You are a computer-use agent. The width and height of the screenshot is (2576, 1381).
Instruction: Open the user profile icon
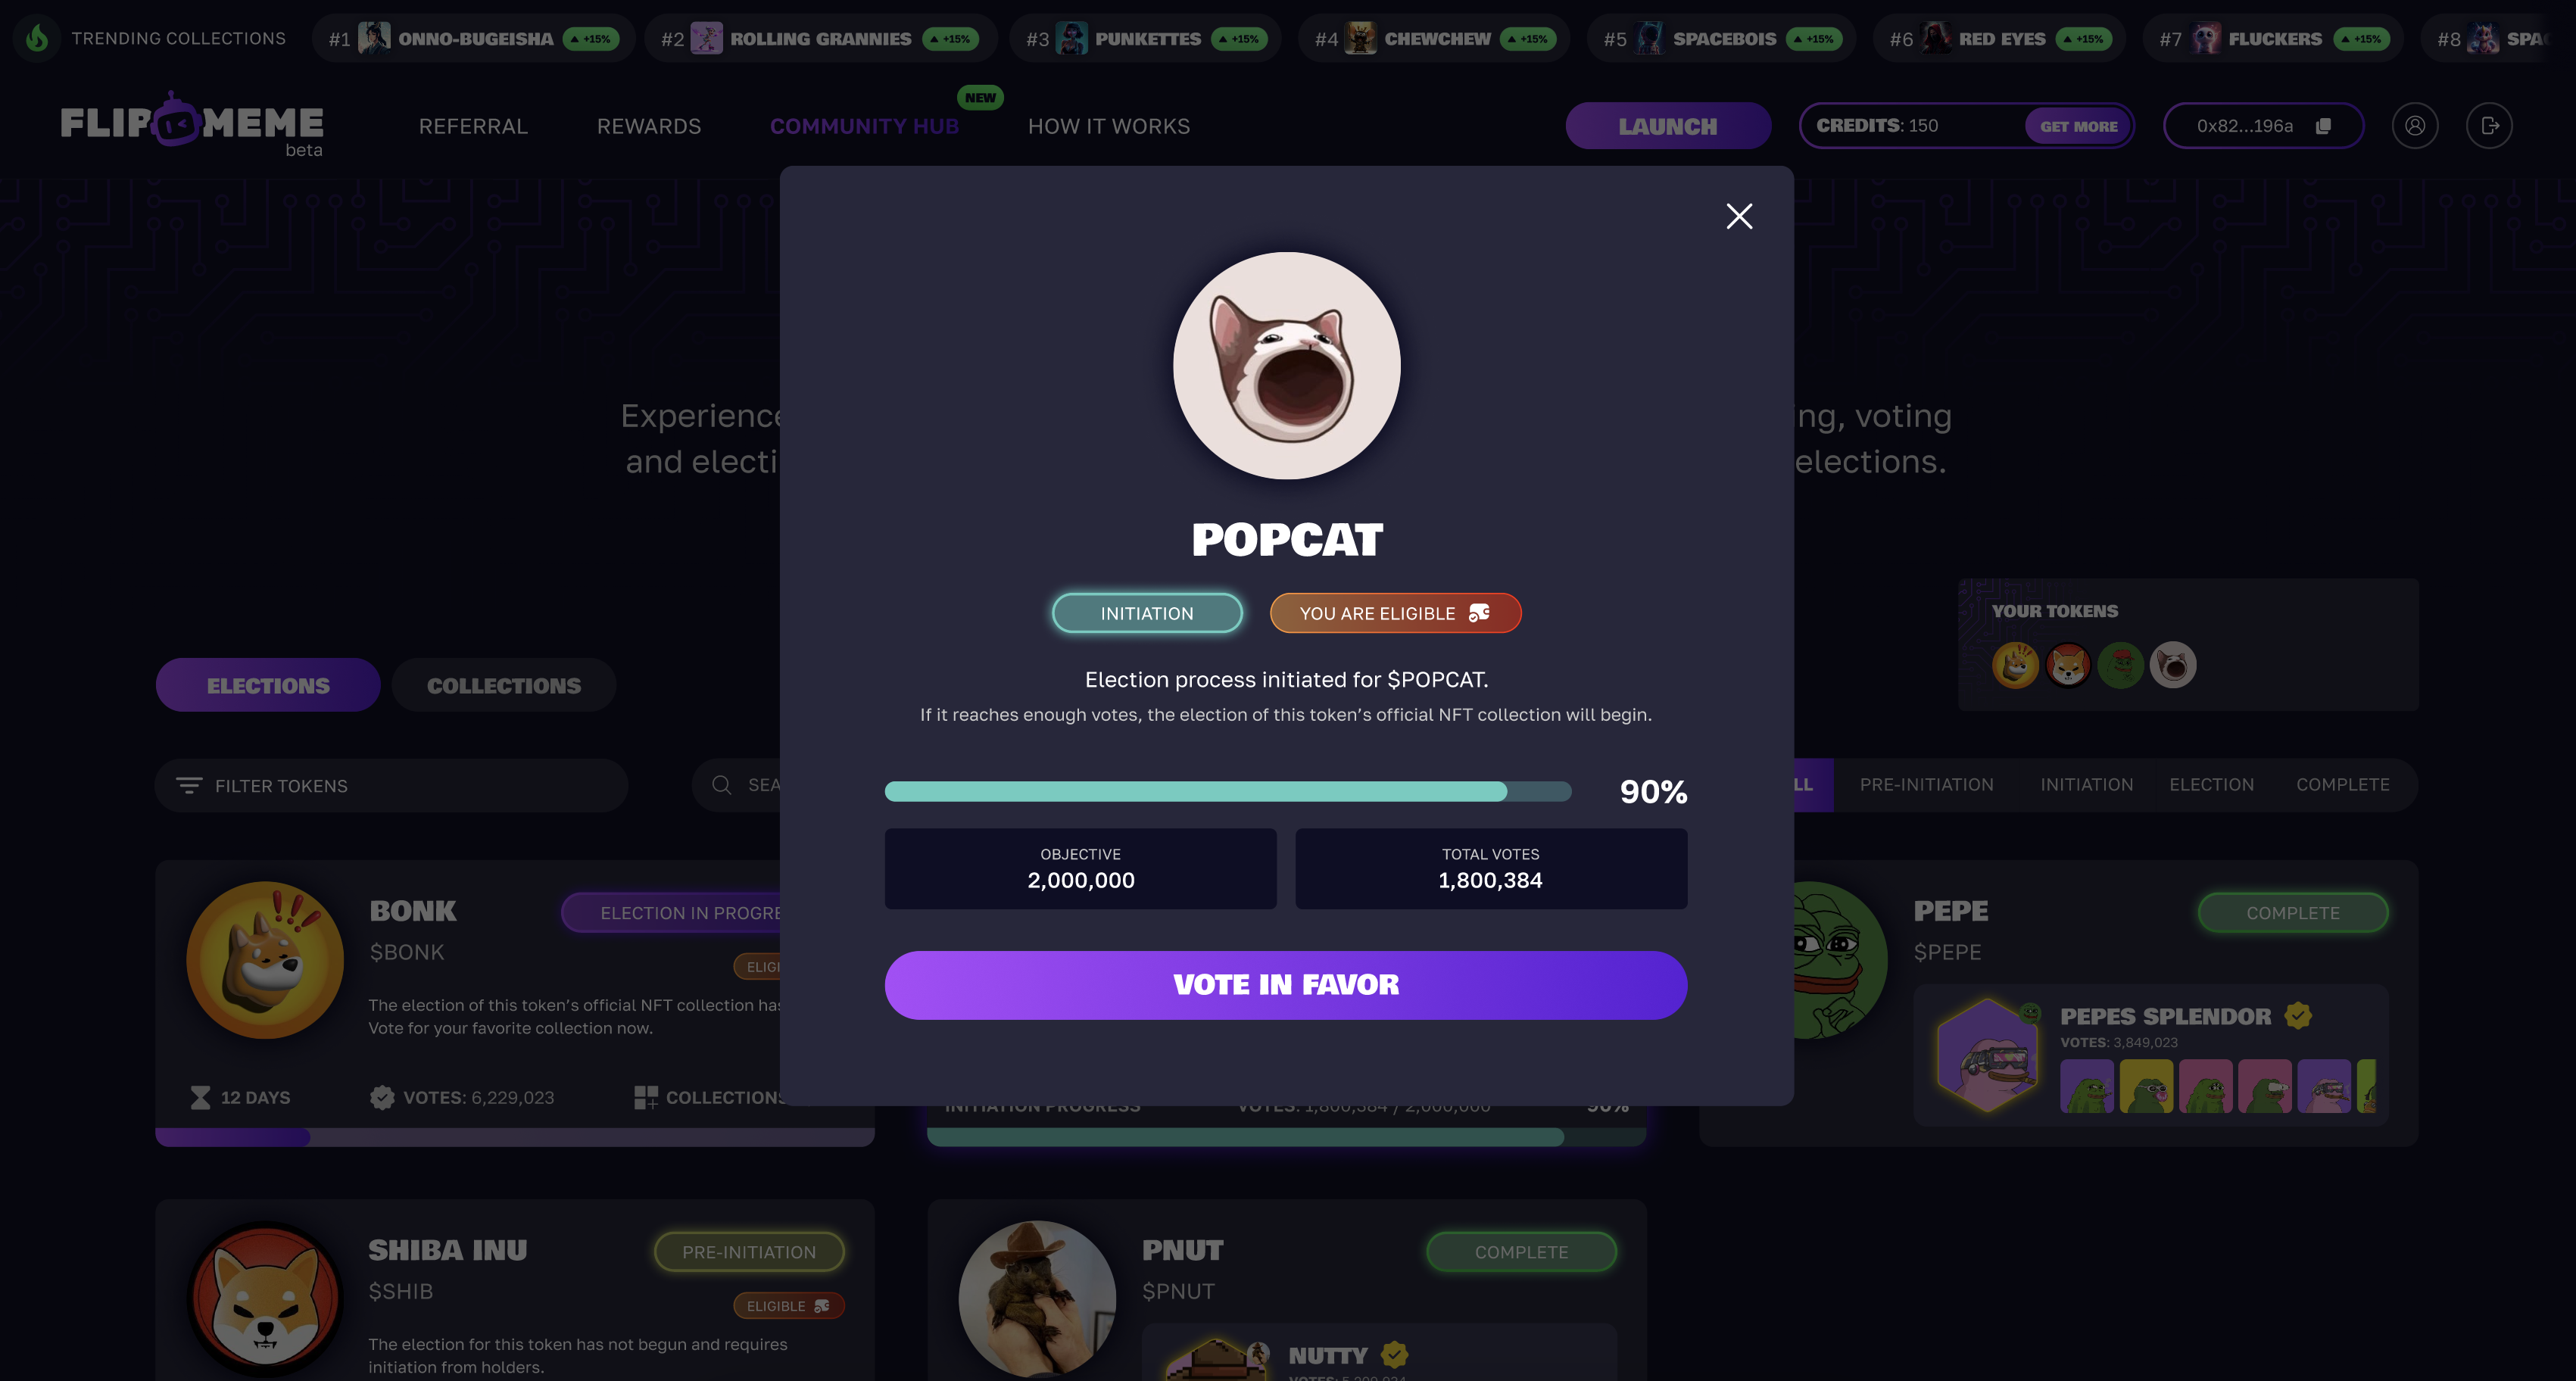pos(2414,126)
